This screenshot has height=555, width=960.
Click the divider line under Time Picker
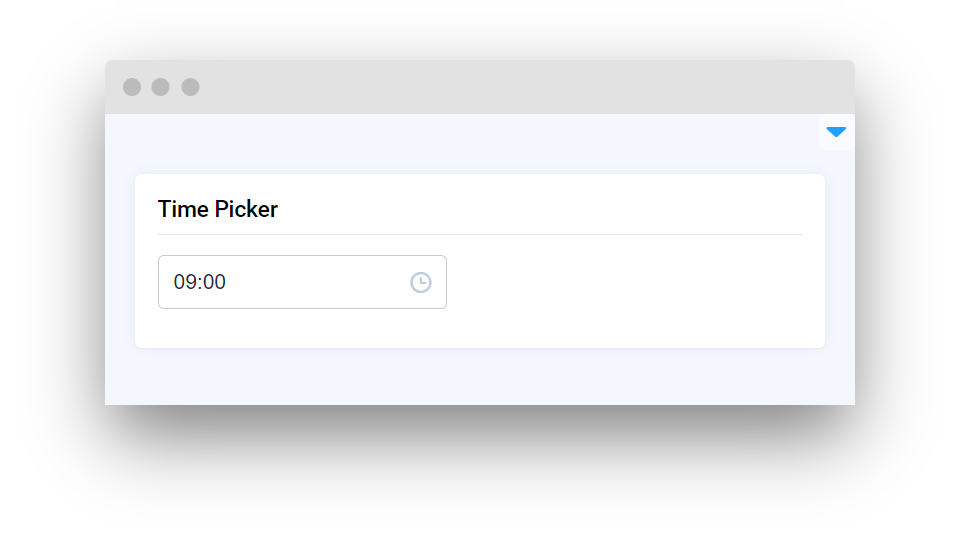480,234
